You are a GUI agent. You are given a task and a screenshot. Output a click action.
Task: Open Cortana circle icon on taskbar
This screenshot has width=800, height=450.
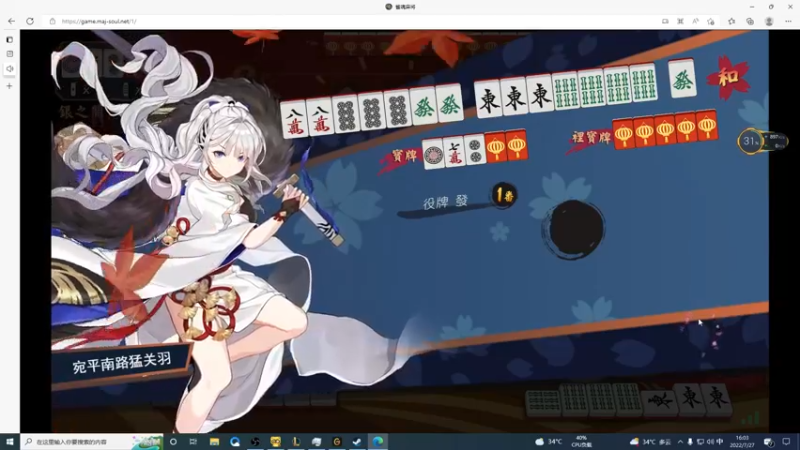pos(173,442)
